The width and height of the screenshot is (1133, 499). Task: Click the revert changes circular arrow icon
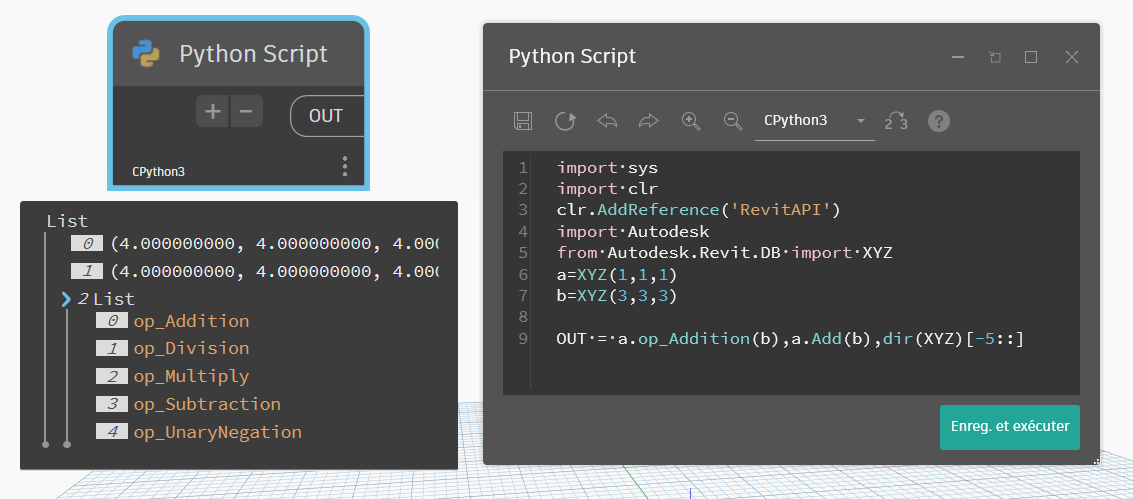(564, 121)
